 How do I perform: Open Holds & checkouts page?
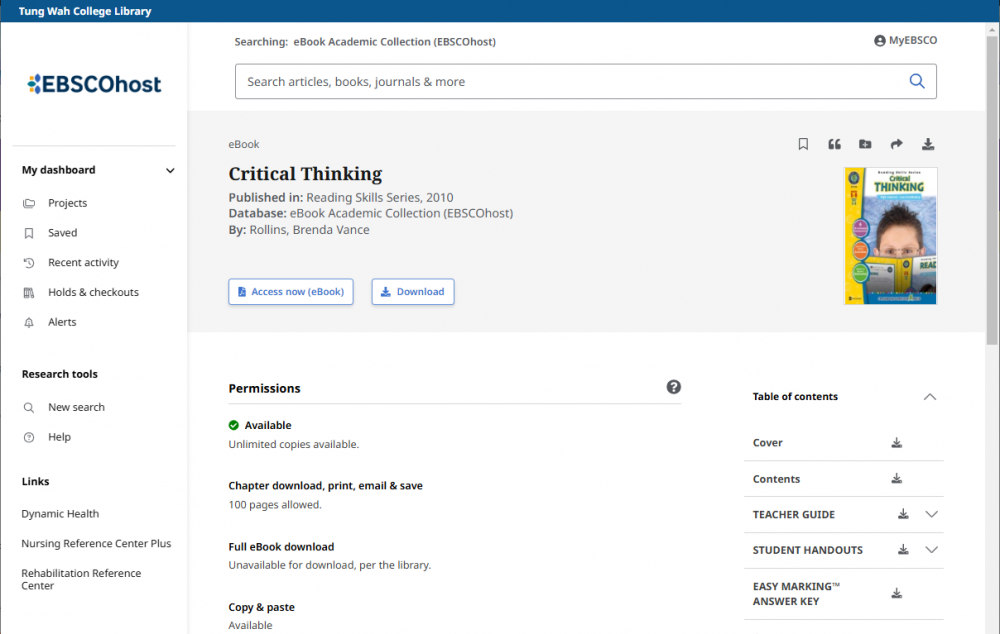(x=93, y=292)
